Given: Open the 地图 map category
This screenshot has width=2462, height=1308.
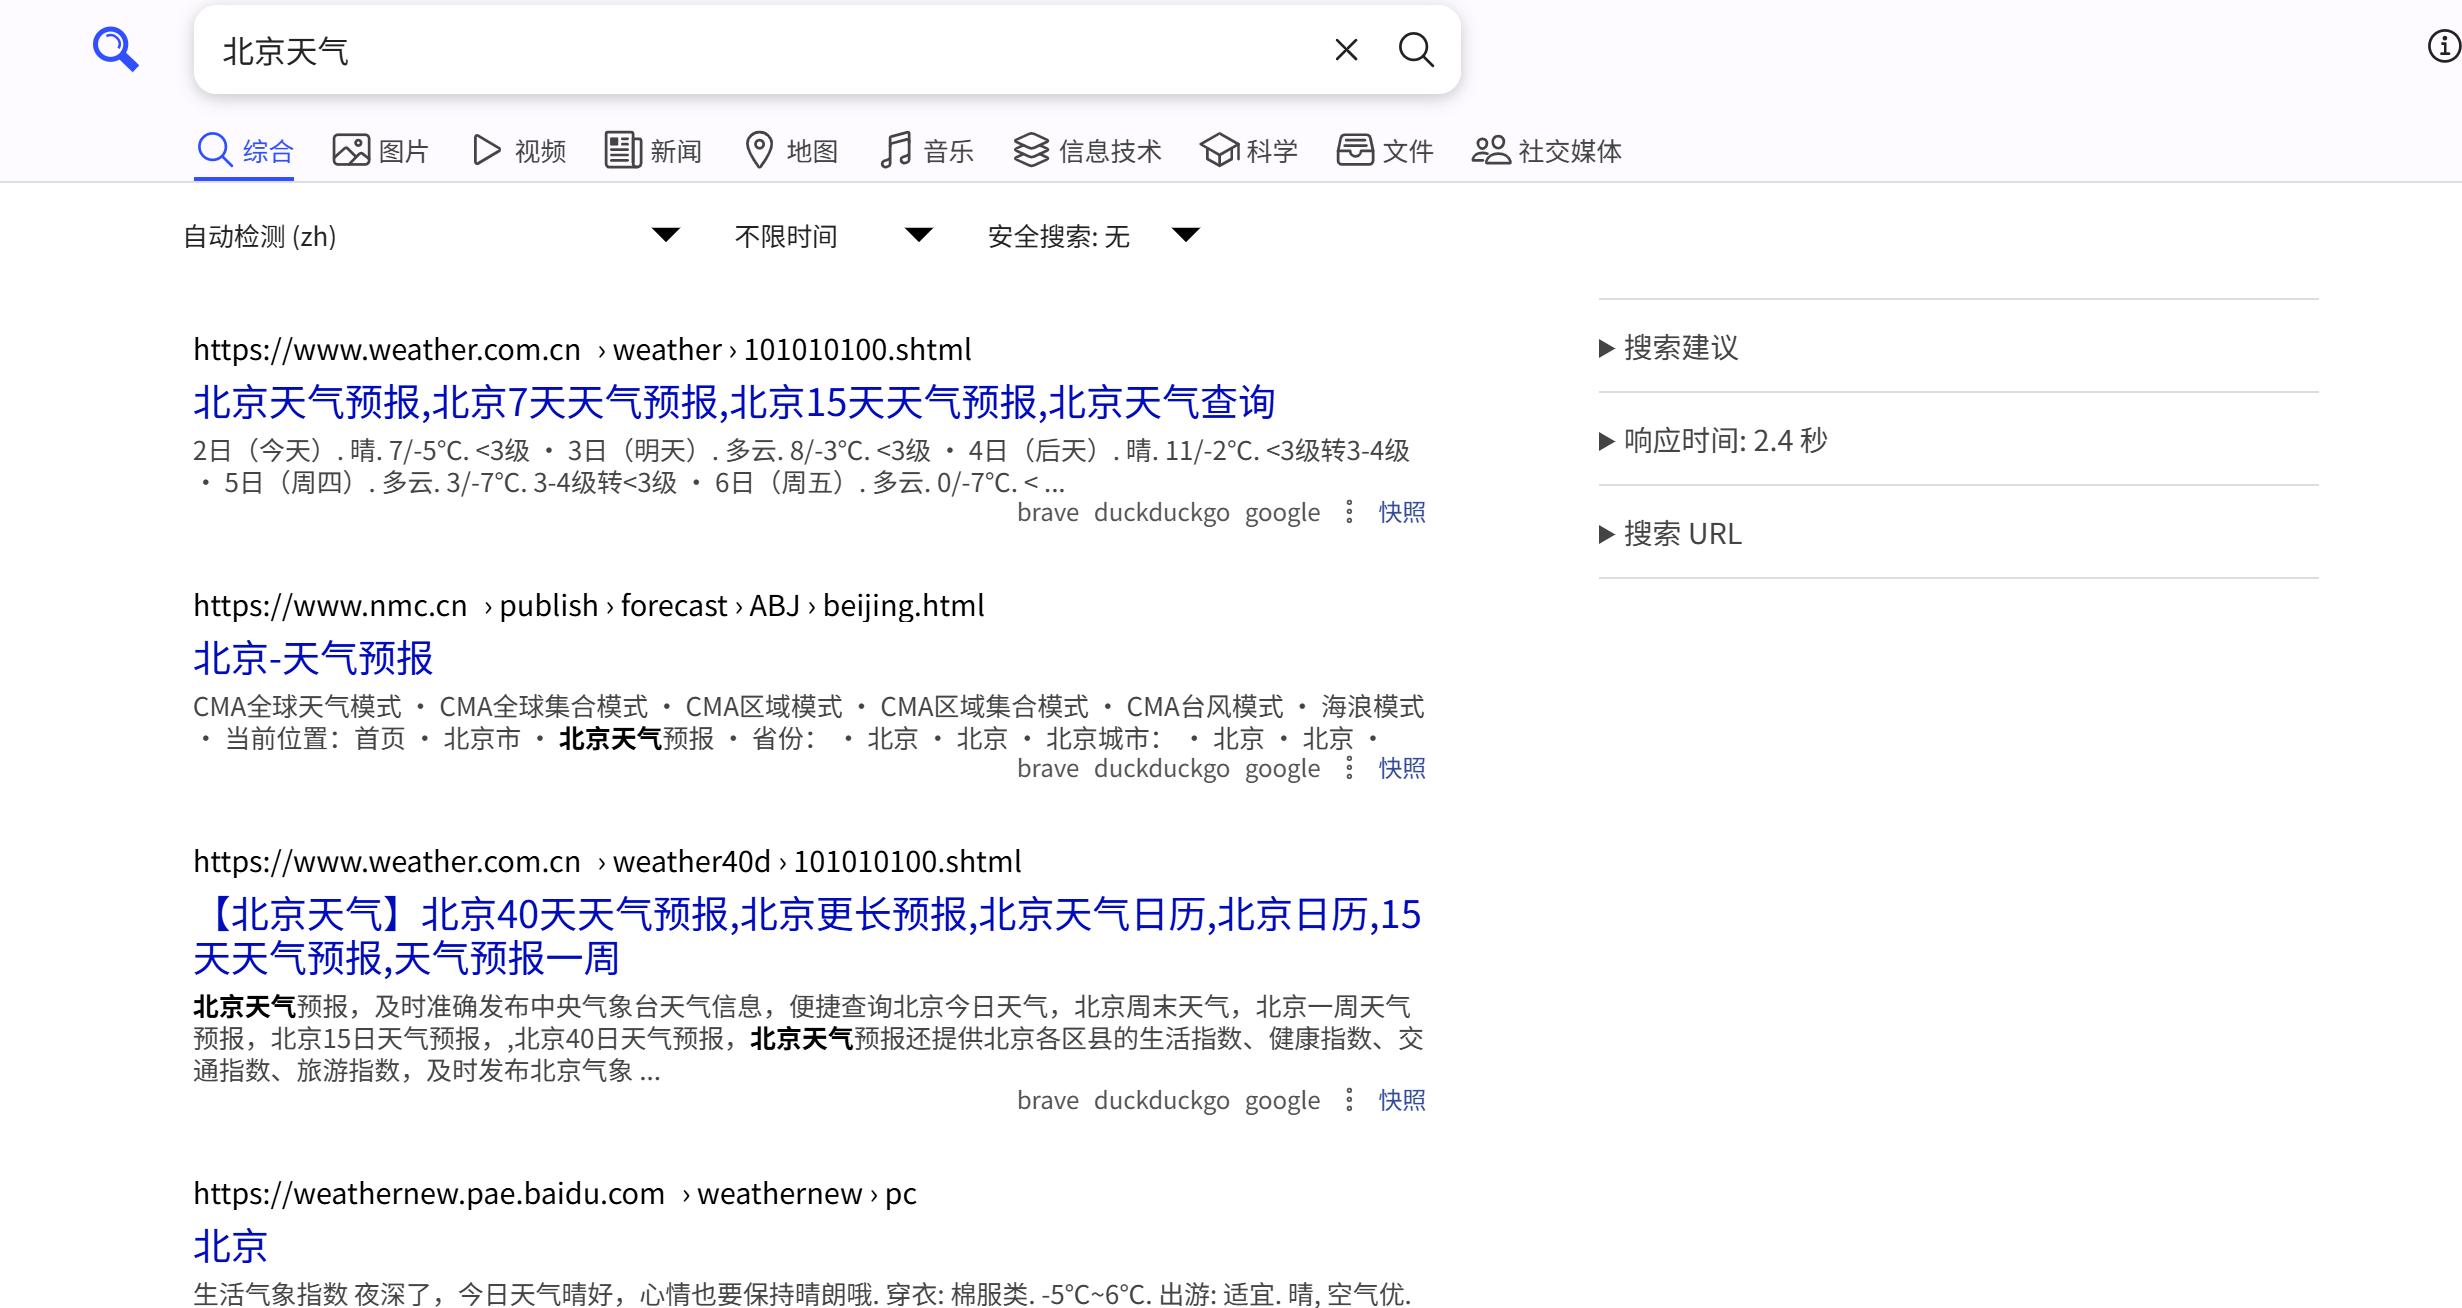Looking at the screenshot, I should click(791, 151).
